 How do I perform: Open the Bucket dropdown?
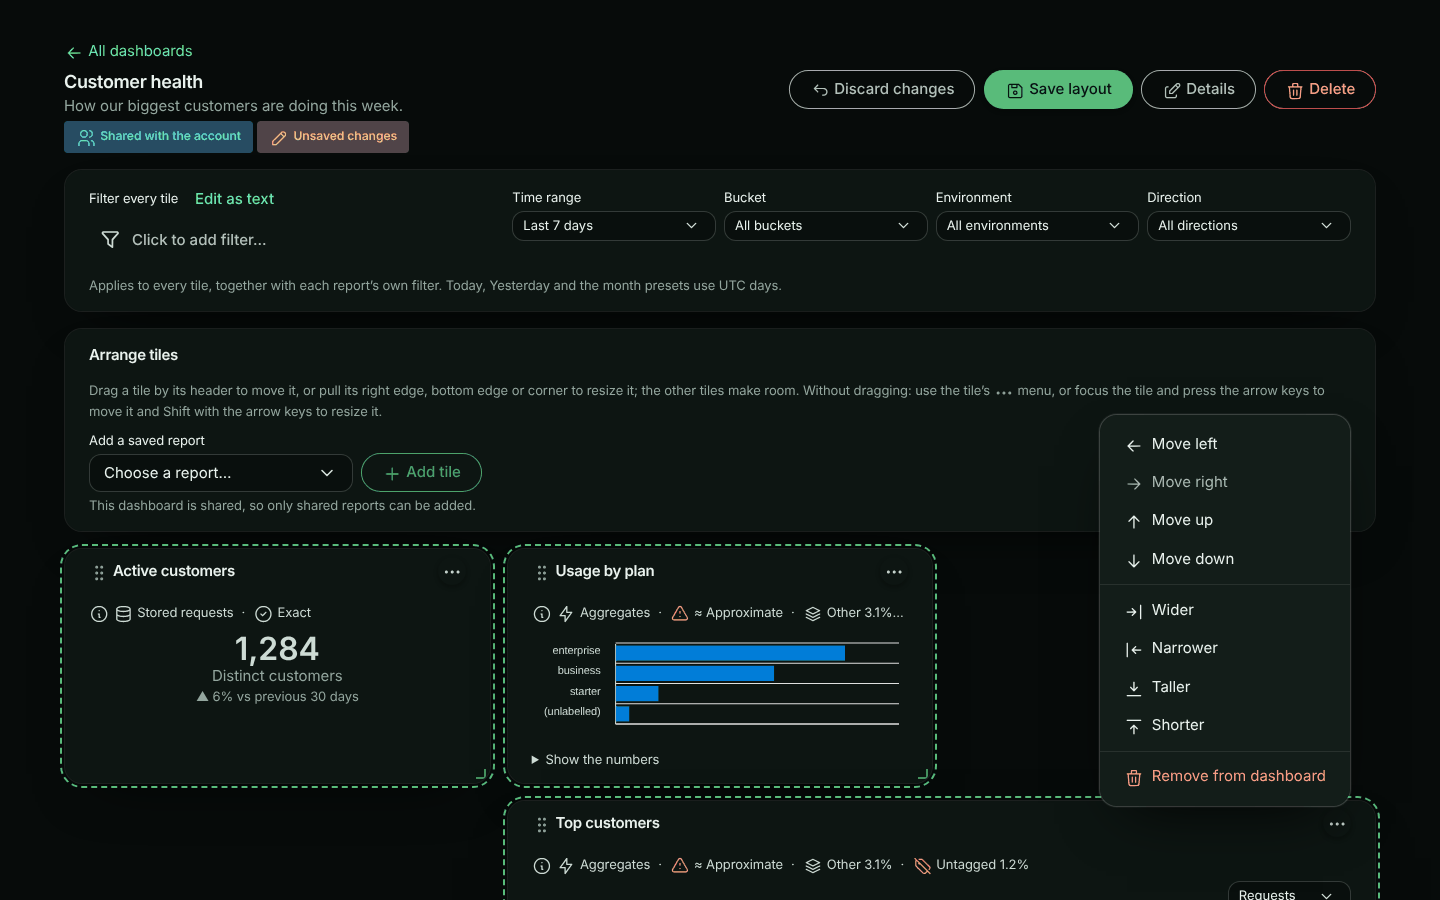point(825,226)
